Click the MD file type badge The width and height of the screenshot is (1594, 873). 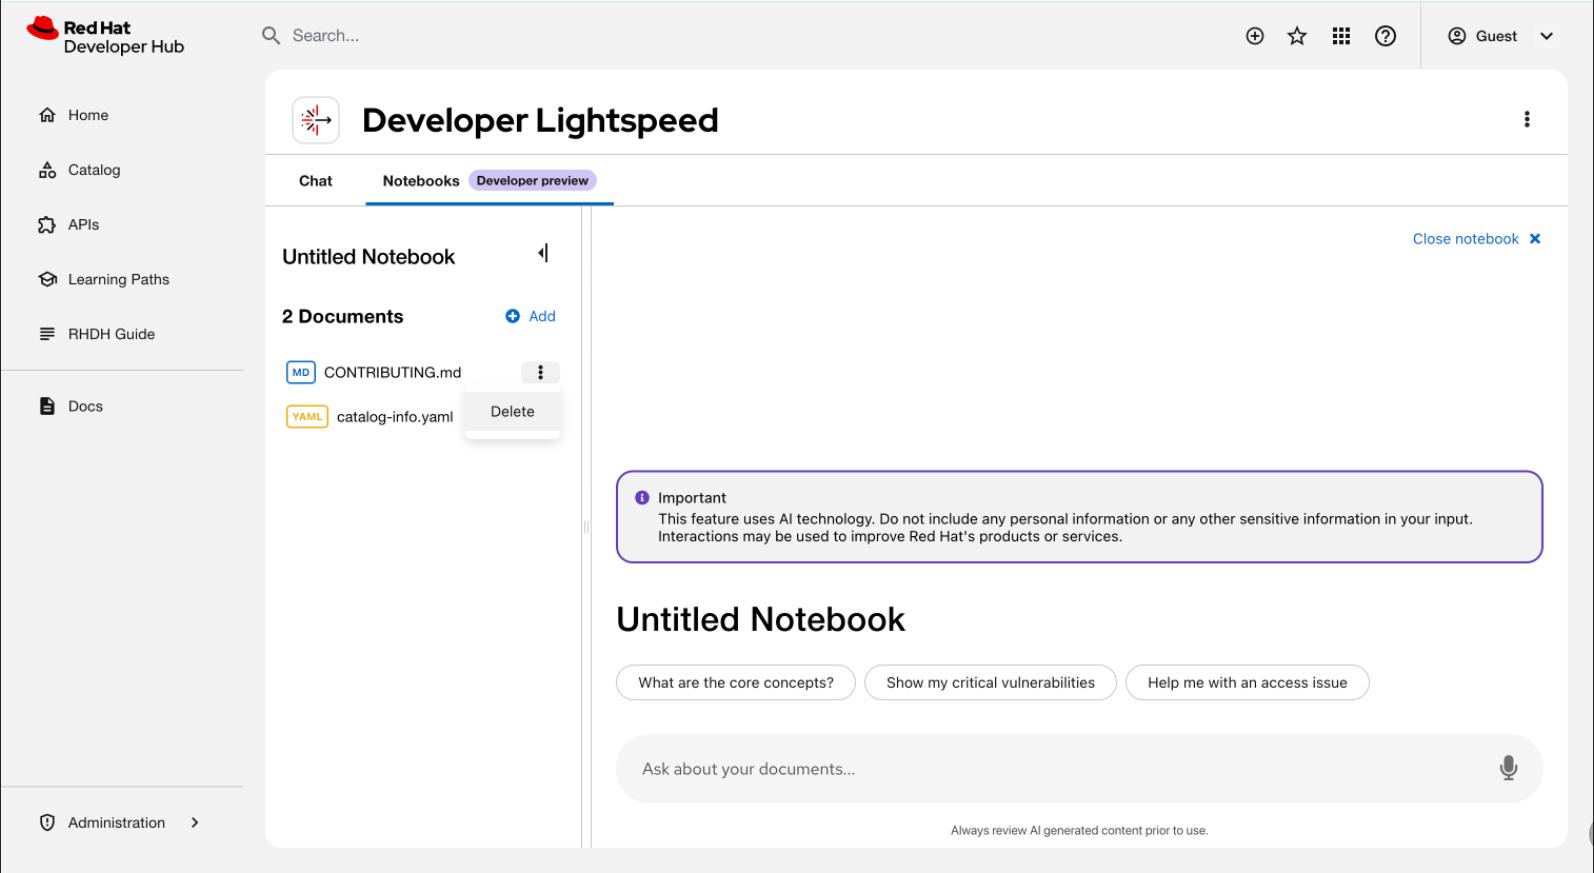301,372
